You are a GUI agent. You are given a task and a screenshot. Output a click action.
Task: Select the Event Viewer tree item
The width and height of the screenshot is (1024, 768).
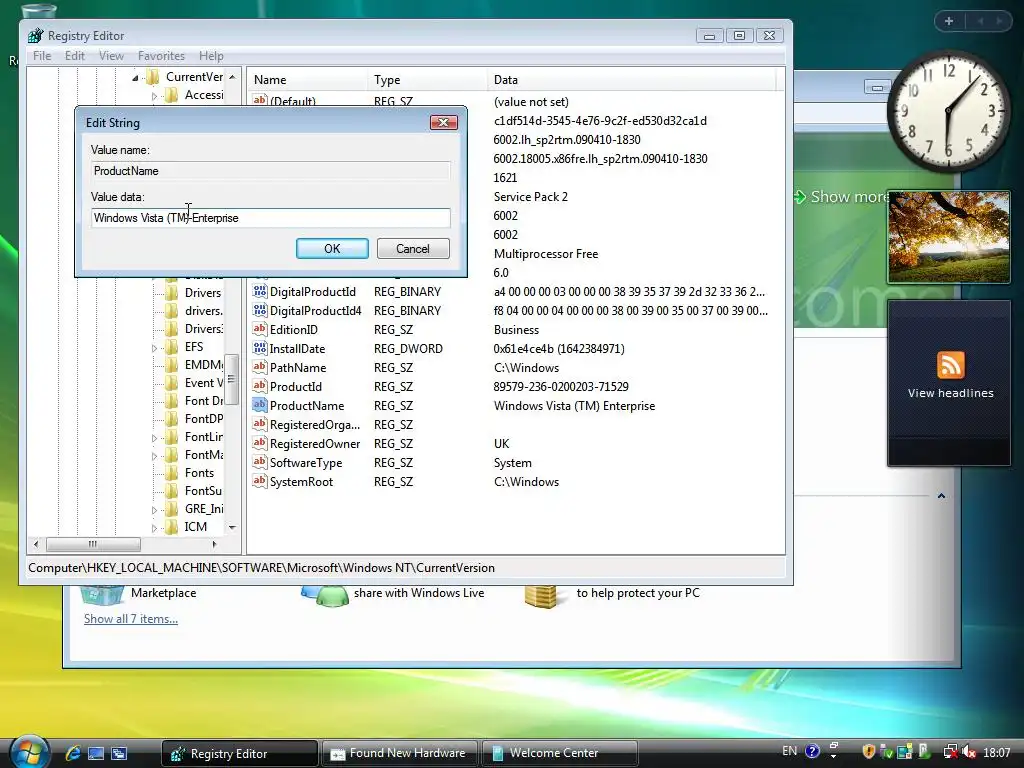coord(204,383)
